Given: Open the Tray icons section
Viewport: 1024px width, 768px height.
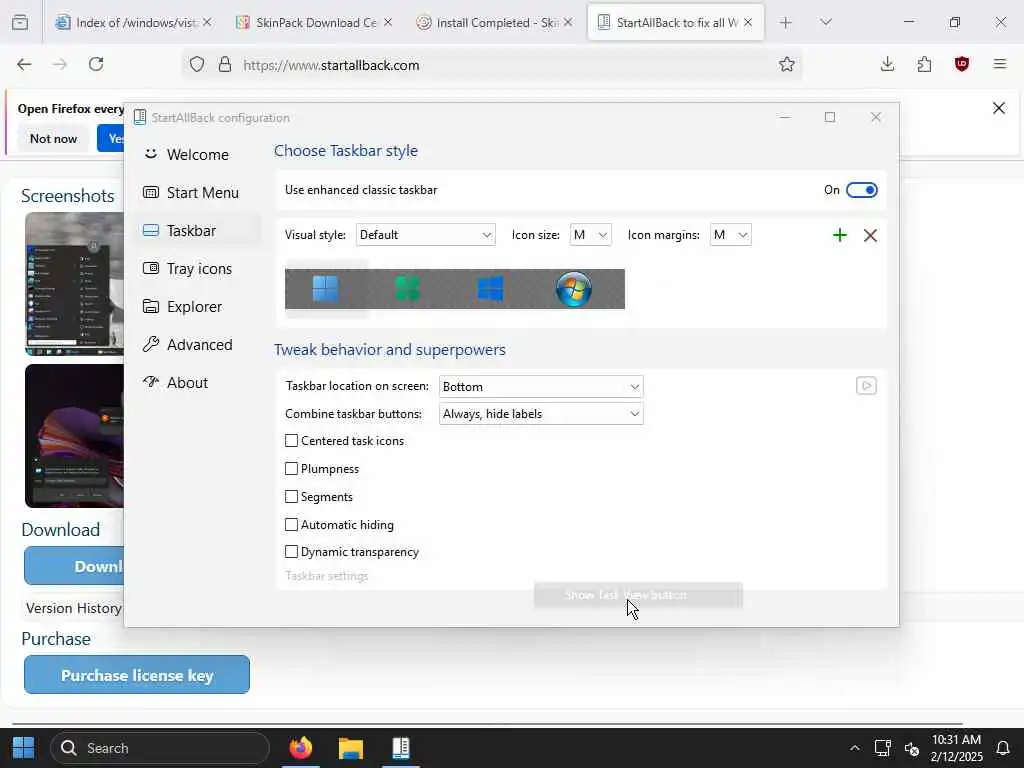Looking at the screenshot, I should point(196,268).
